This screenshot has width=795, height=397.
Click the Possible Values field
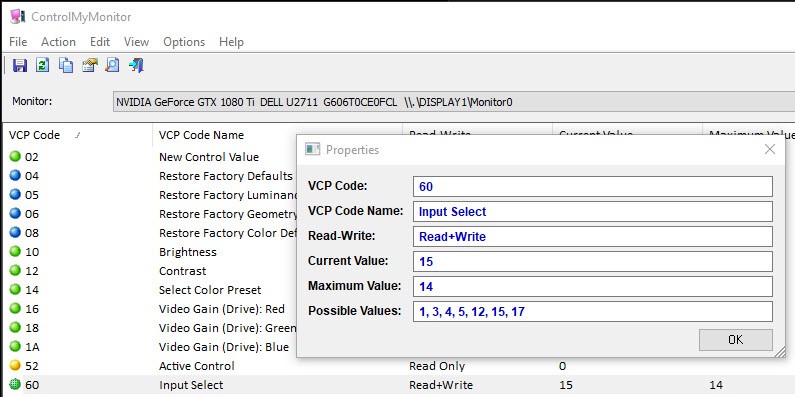(x=593, y=311)
